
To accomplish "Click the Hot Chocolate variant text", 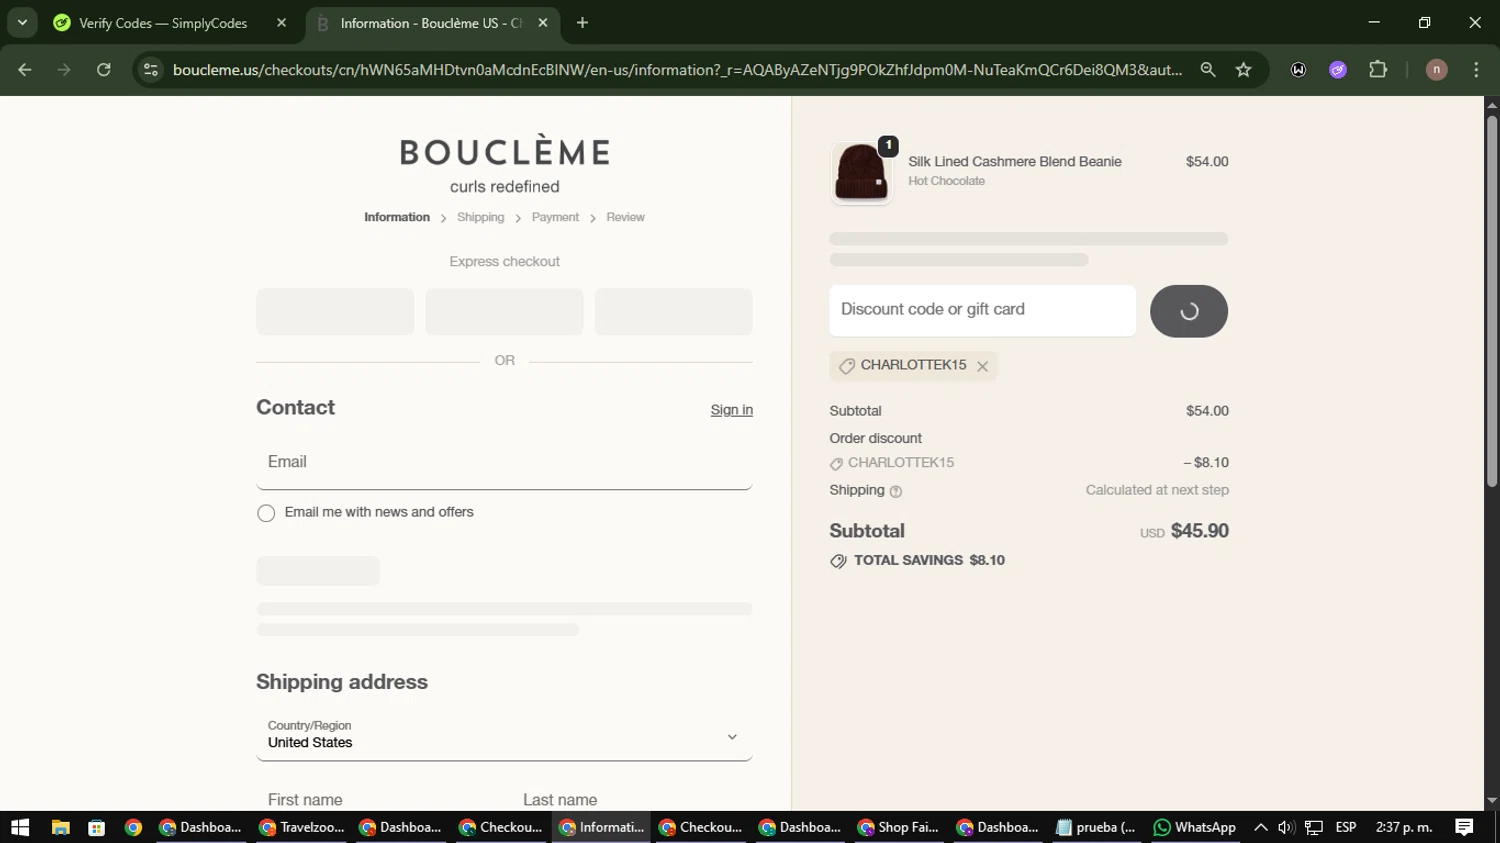I will click(946, 181).
